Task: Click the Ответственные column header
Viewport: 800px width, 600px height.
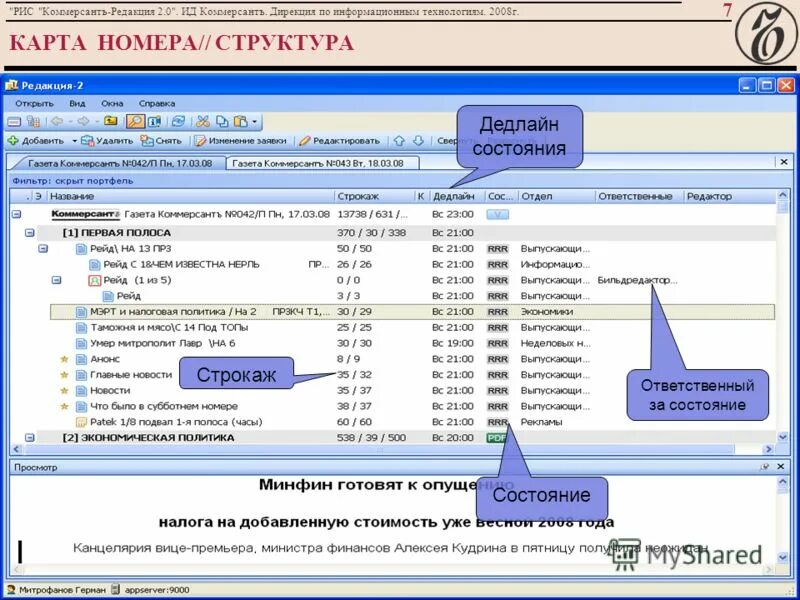Action: click(639, 196)
